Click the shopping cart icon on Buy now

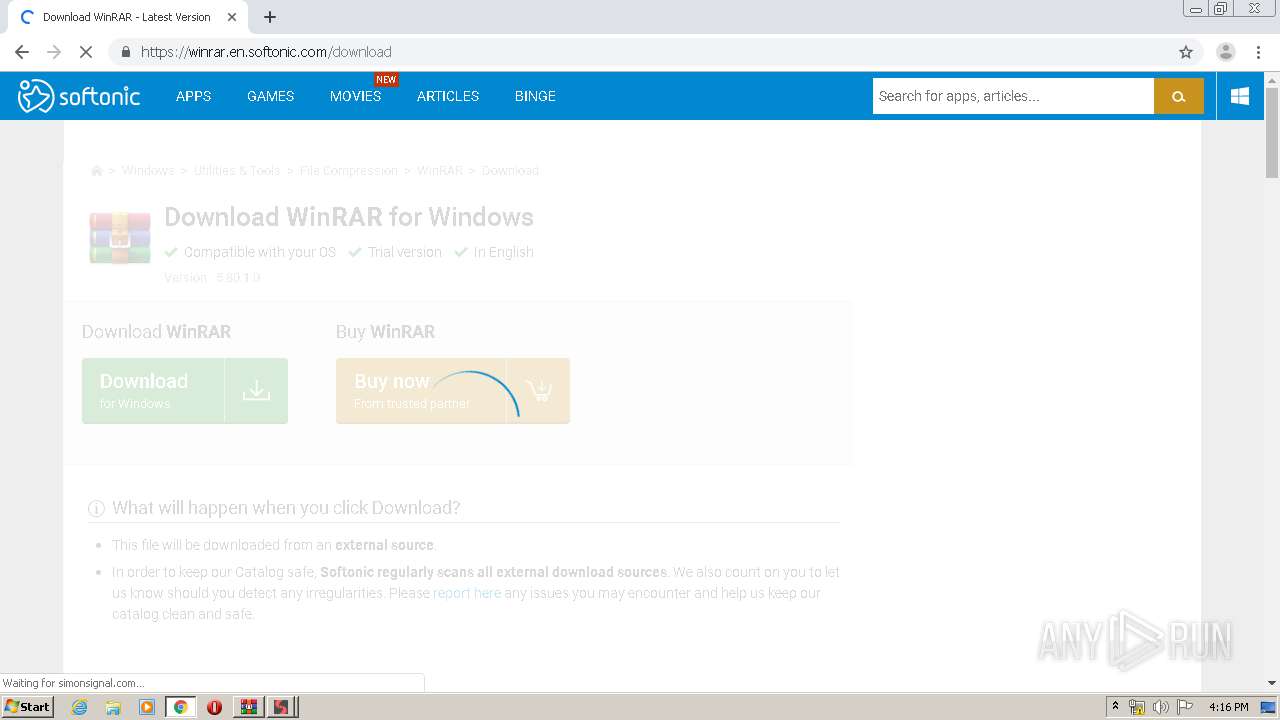(539, 391)
